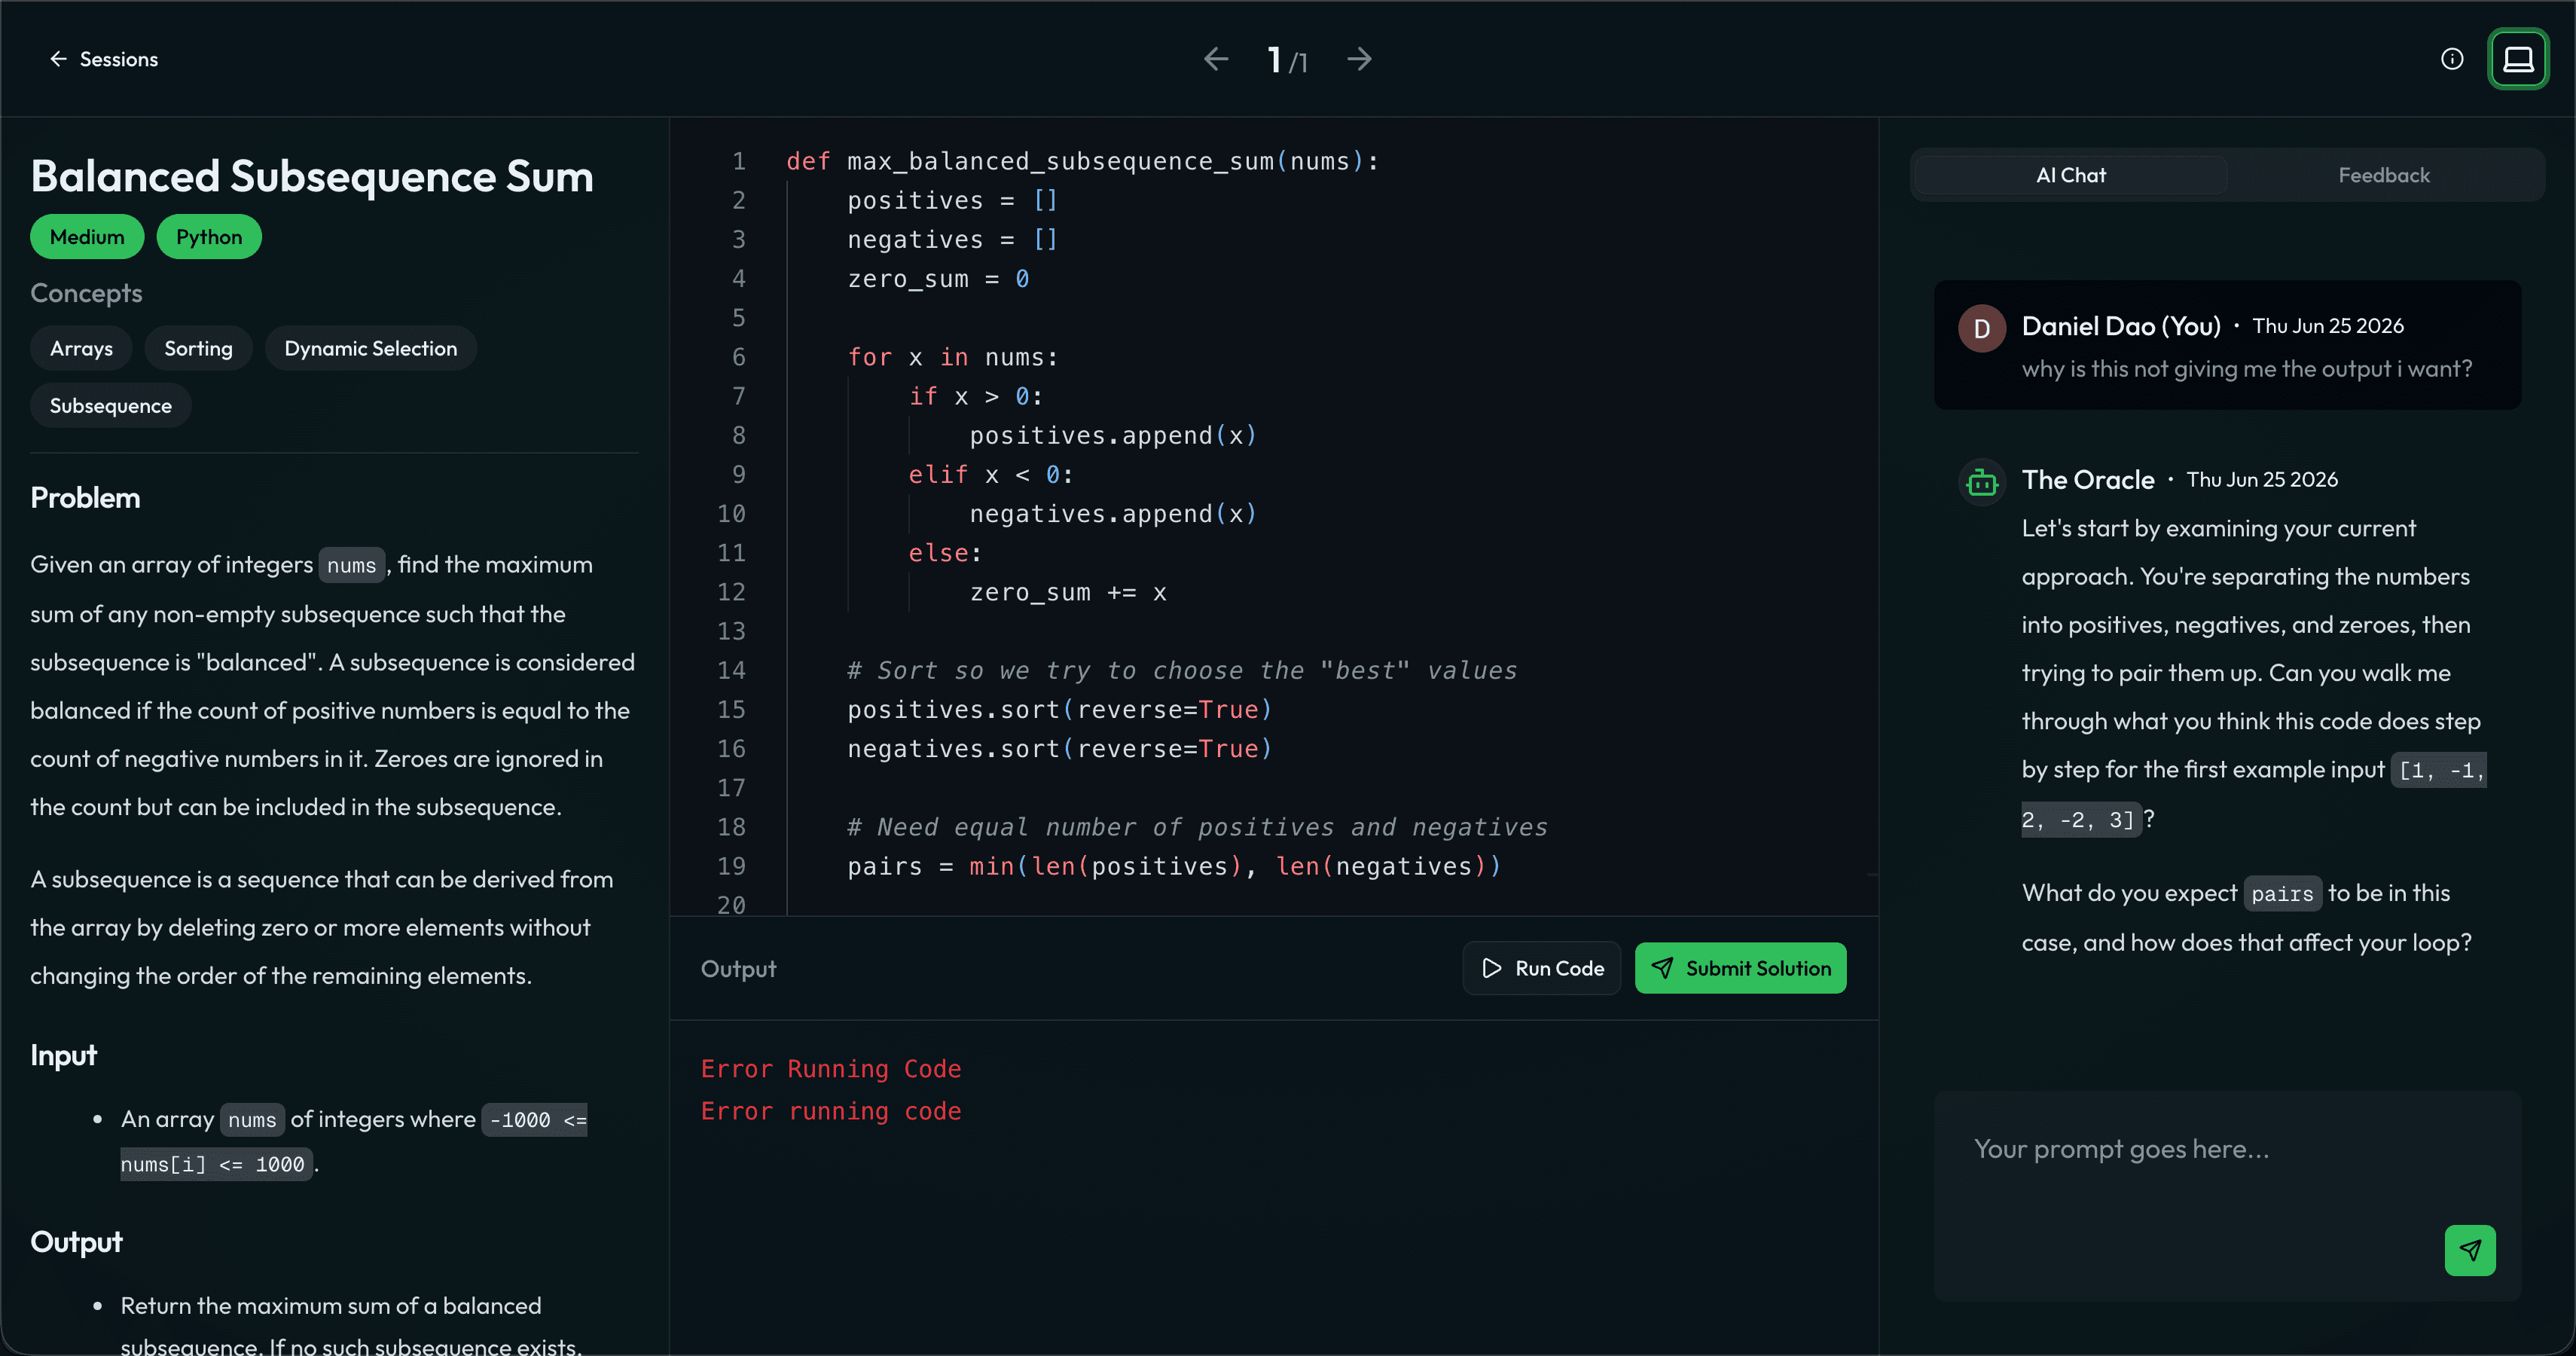Click the Medium difficulty badge

pos(87,237)
